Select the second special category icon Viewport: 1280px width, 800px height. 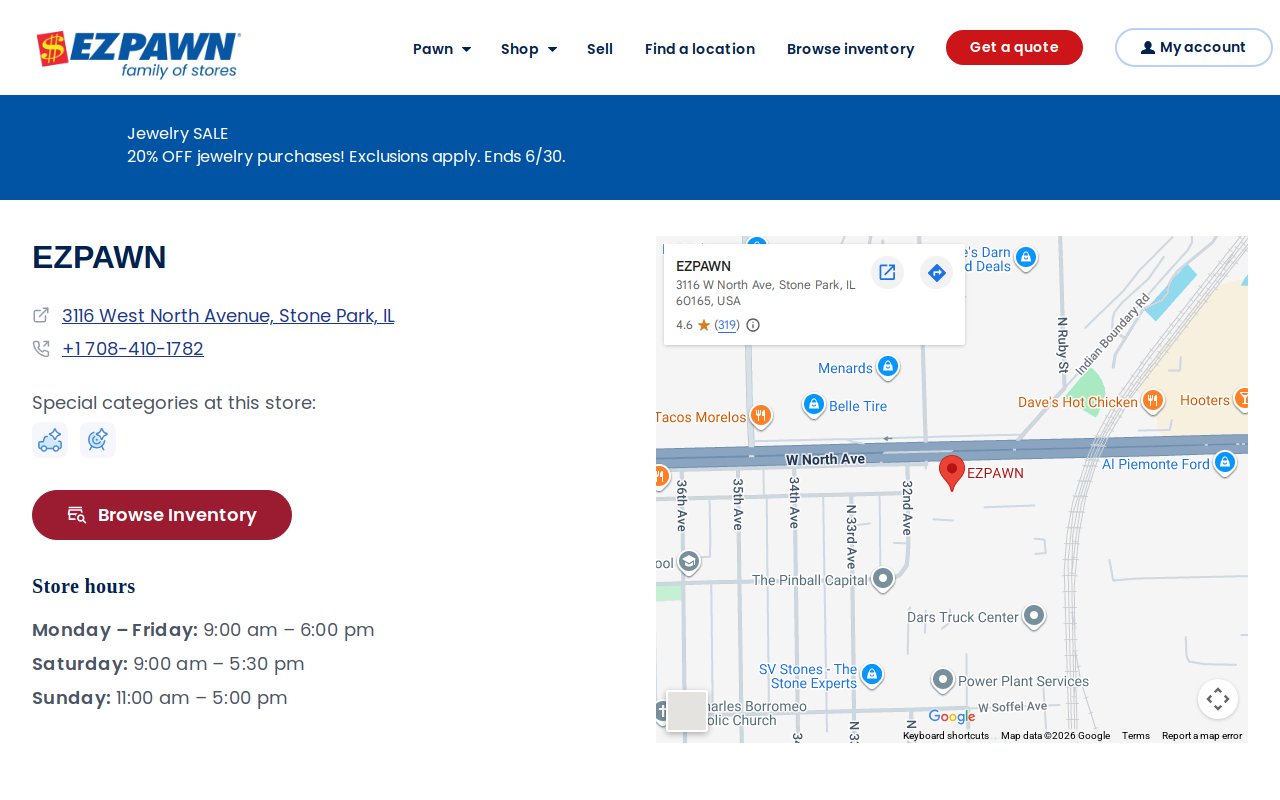coord(98,440)
